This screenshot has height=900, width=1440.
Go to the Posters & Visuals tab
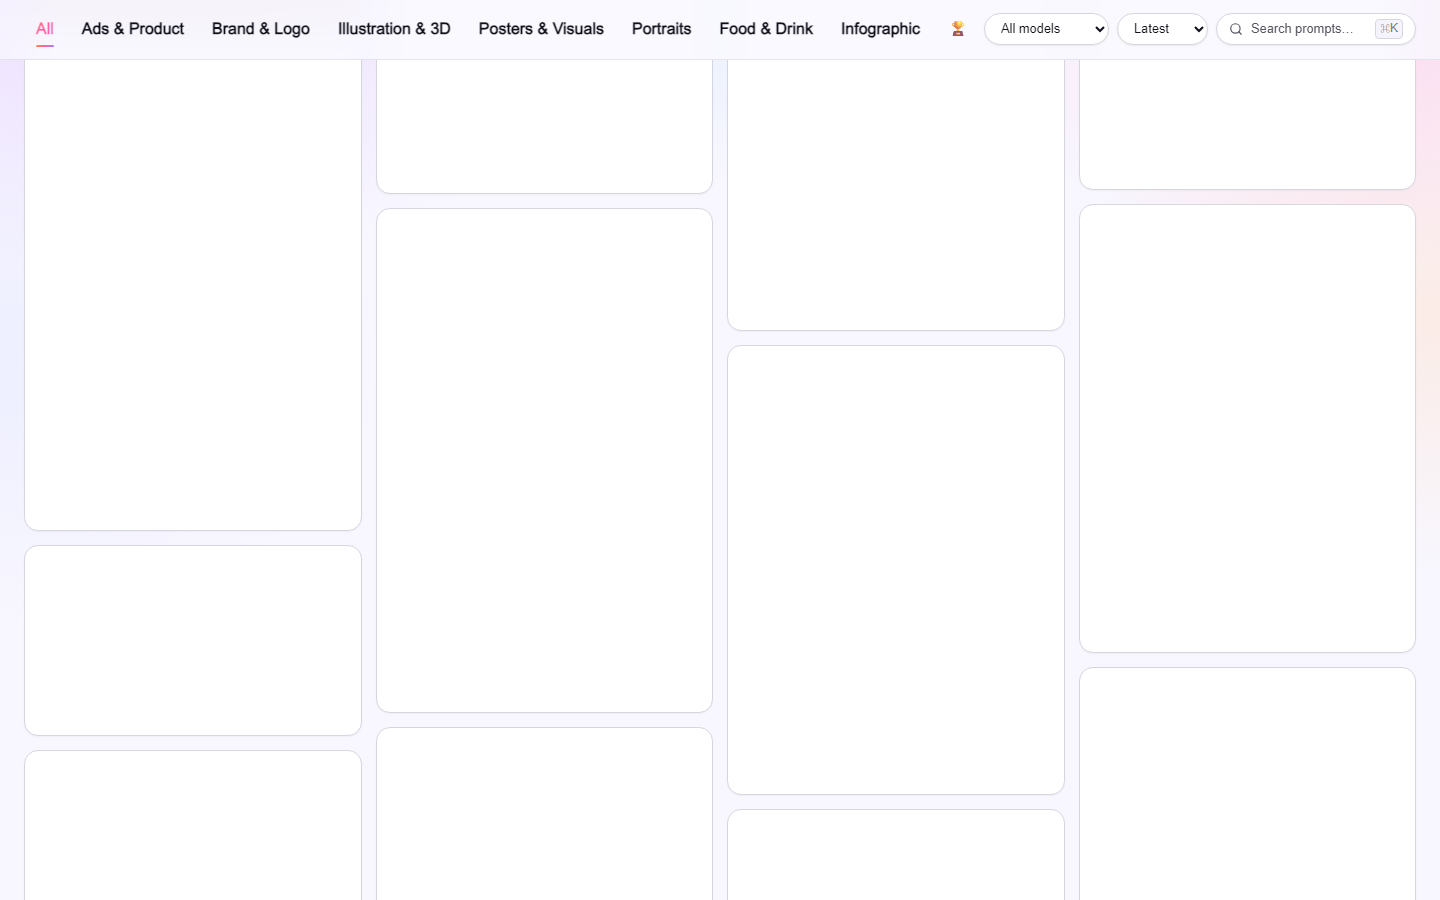(x=541, y=29)
